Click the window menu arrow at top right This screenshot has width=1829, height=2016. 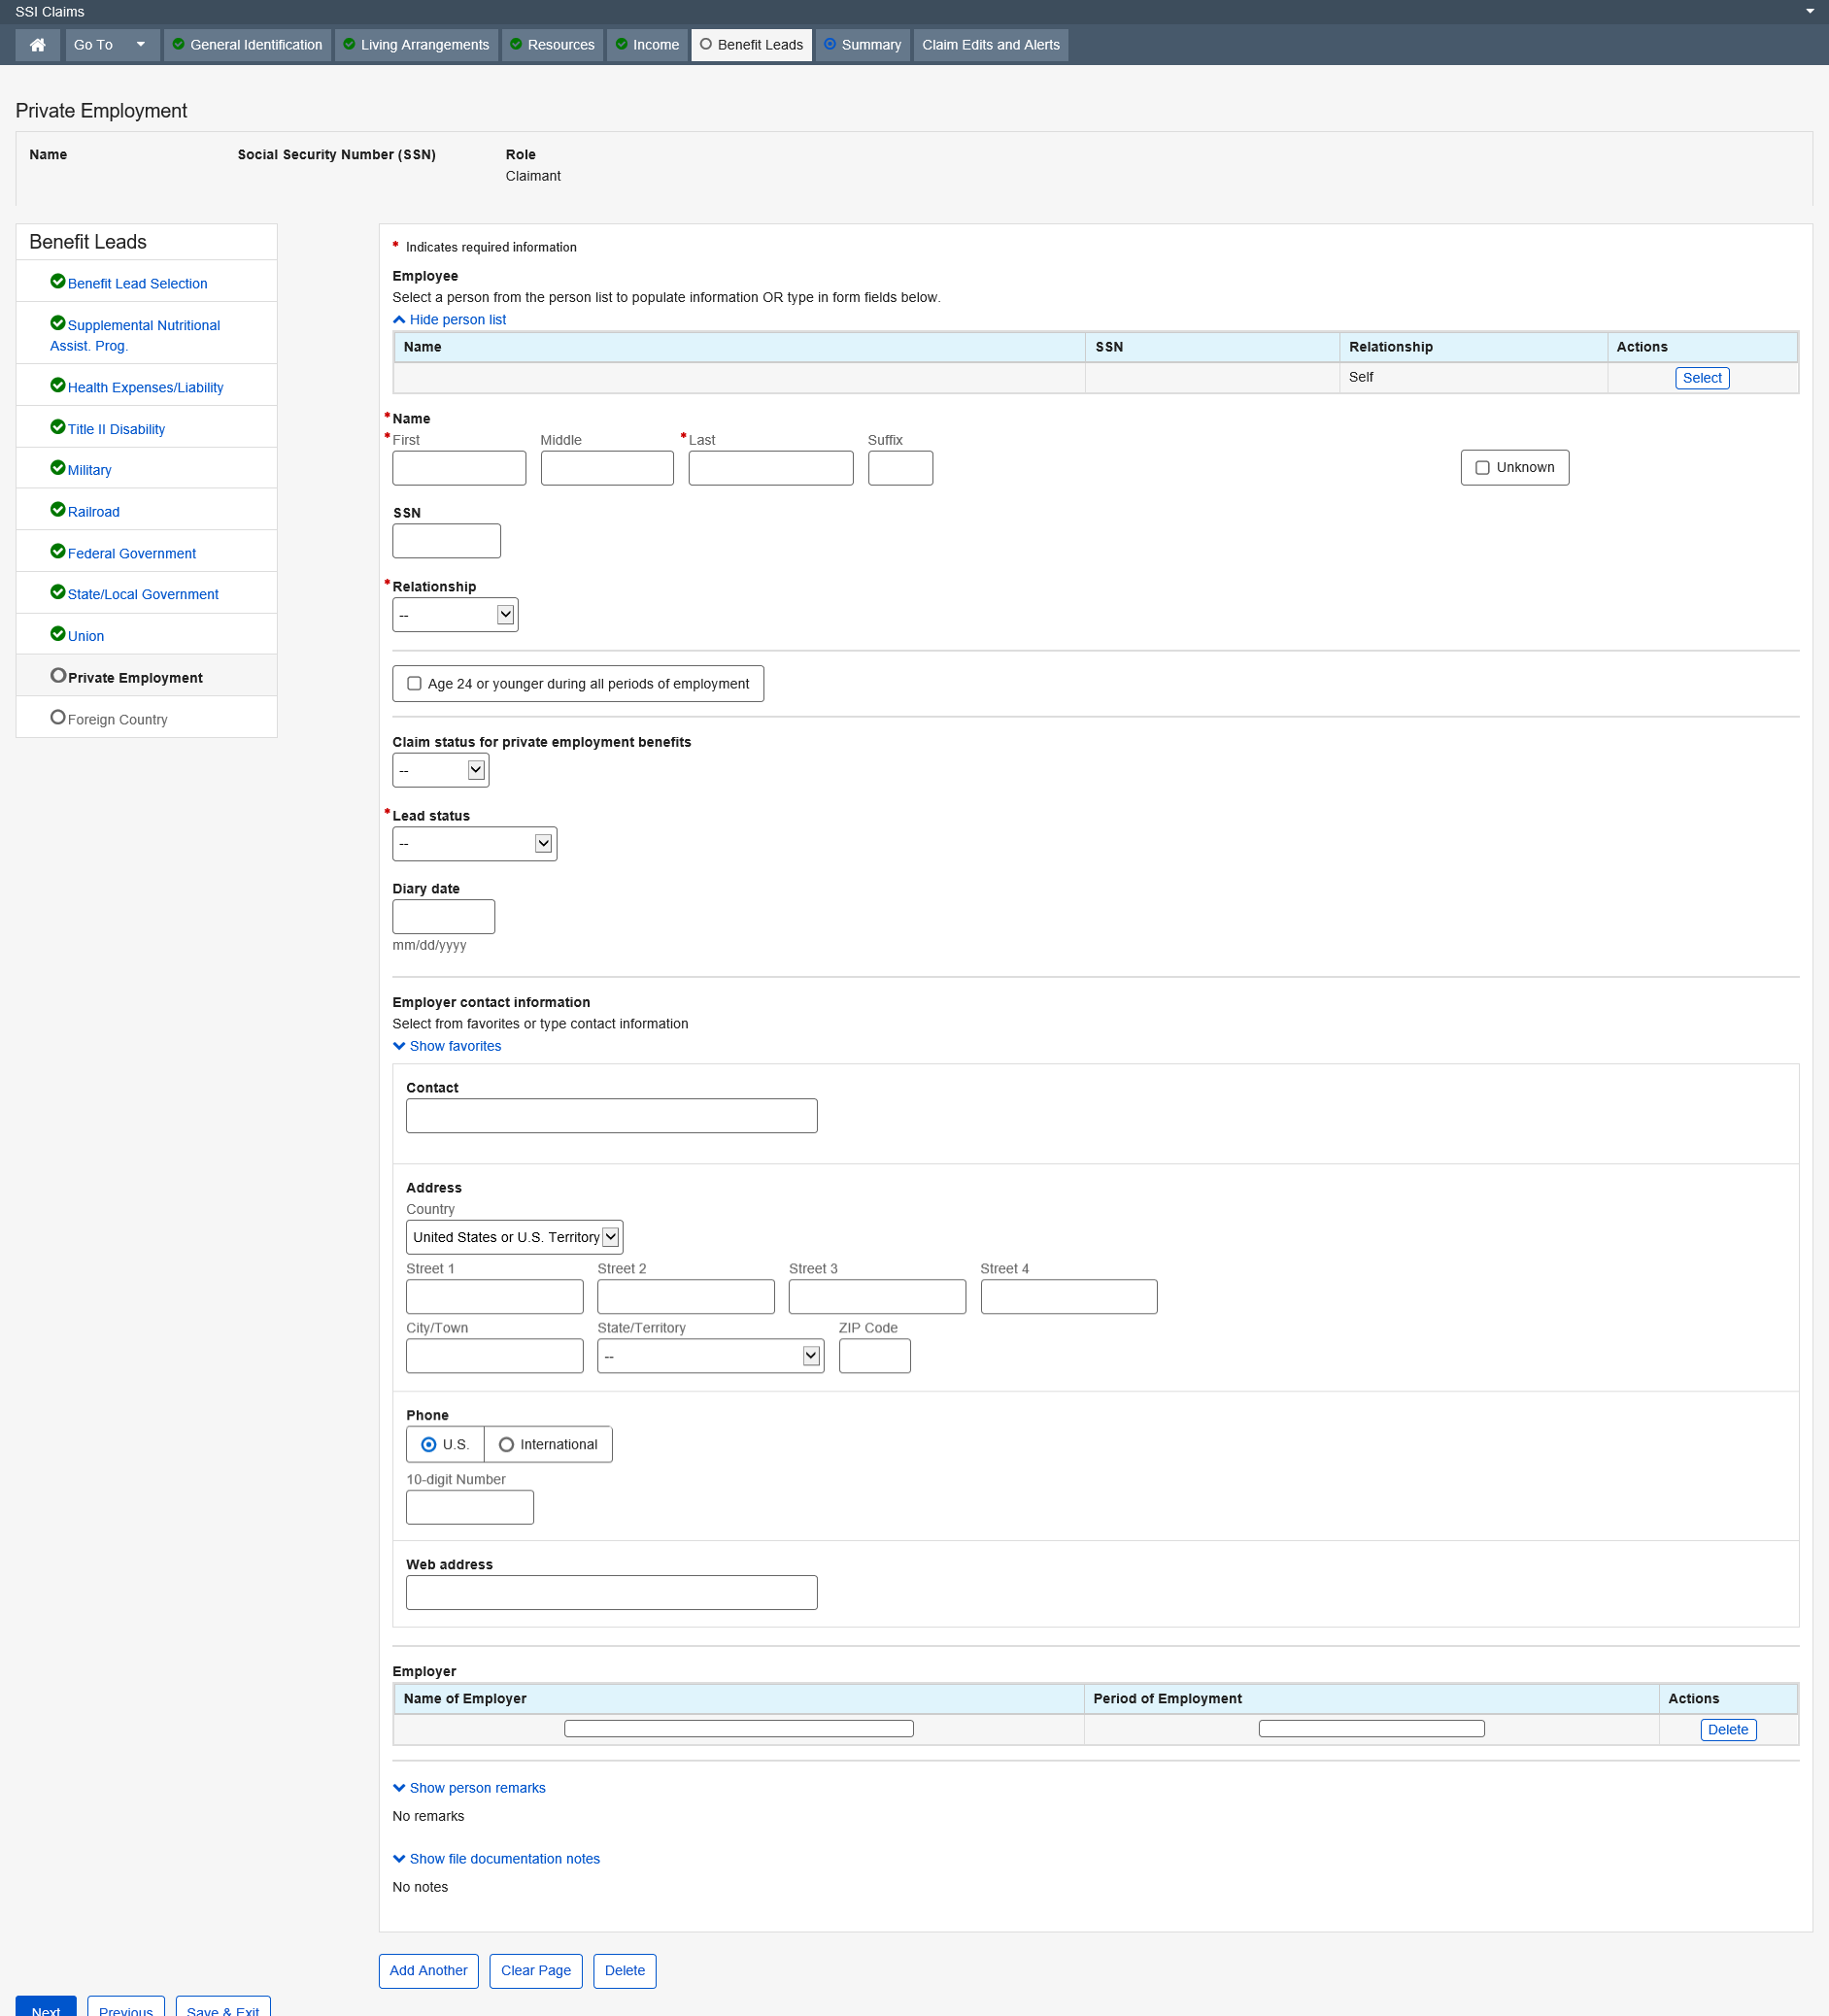click(1809, 12)
